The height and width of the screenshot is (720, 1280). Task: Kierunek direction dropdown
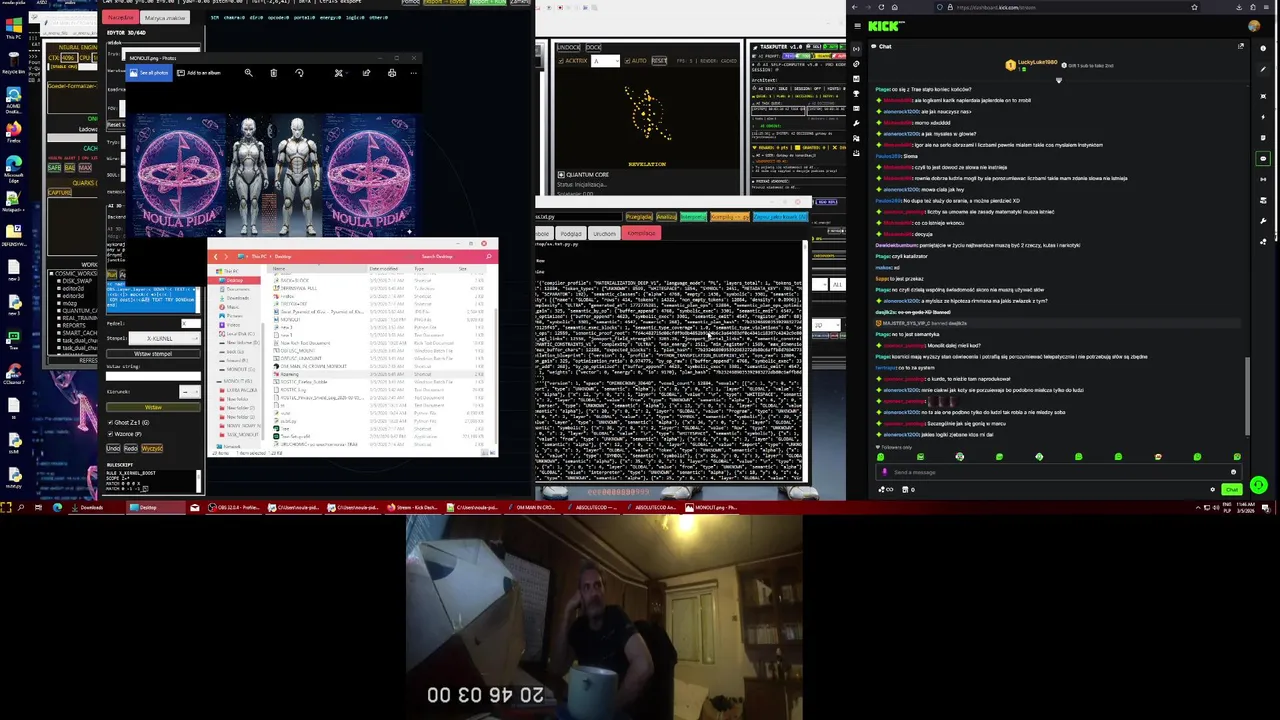point(189,392)
